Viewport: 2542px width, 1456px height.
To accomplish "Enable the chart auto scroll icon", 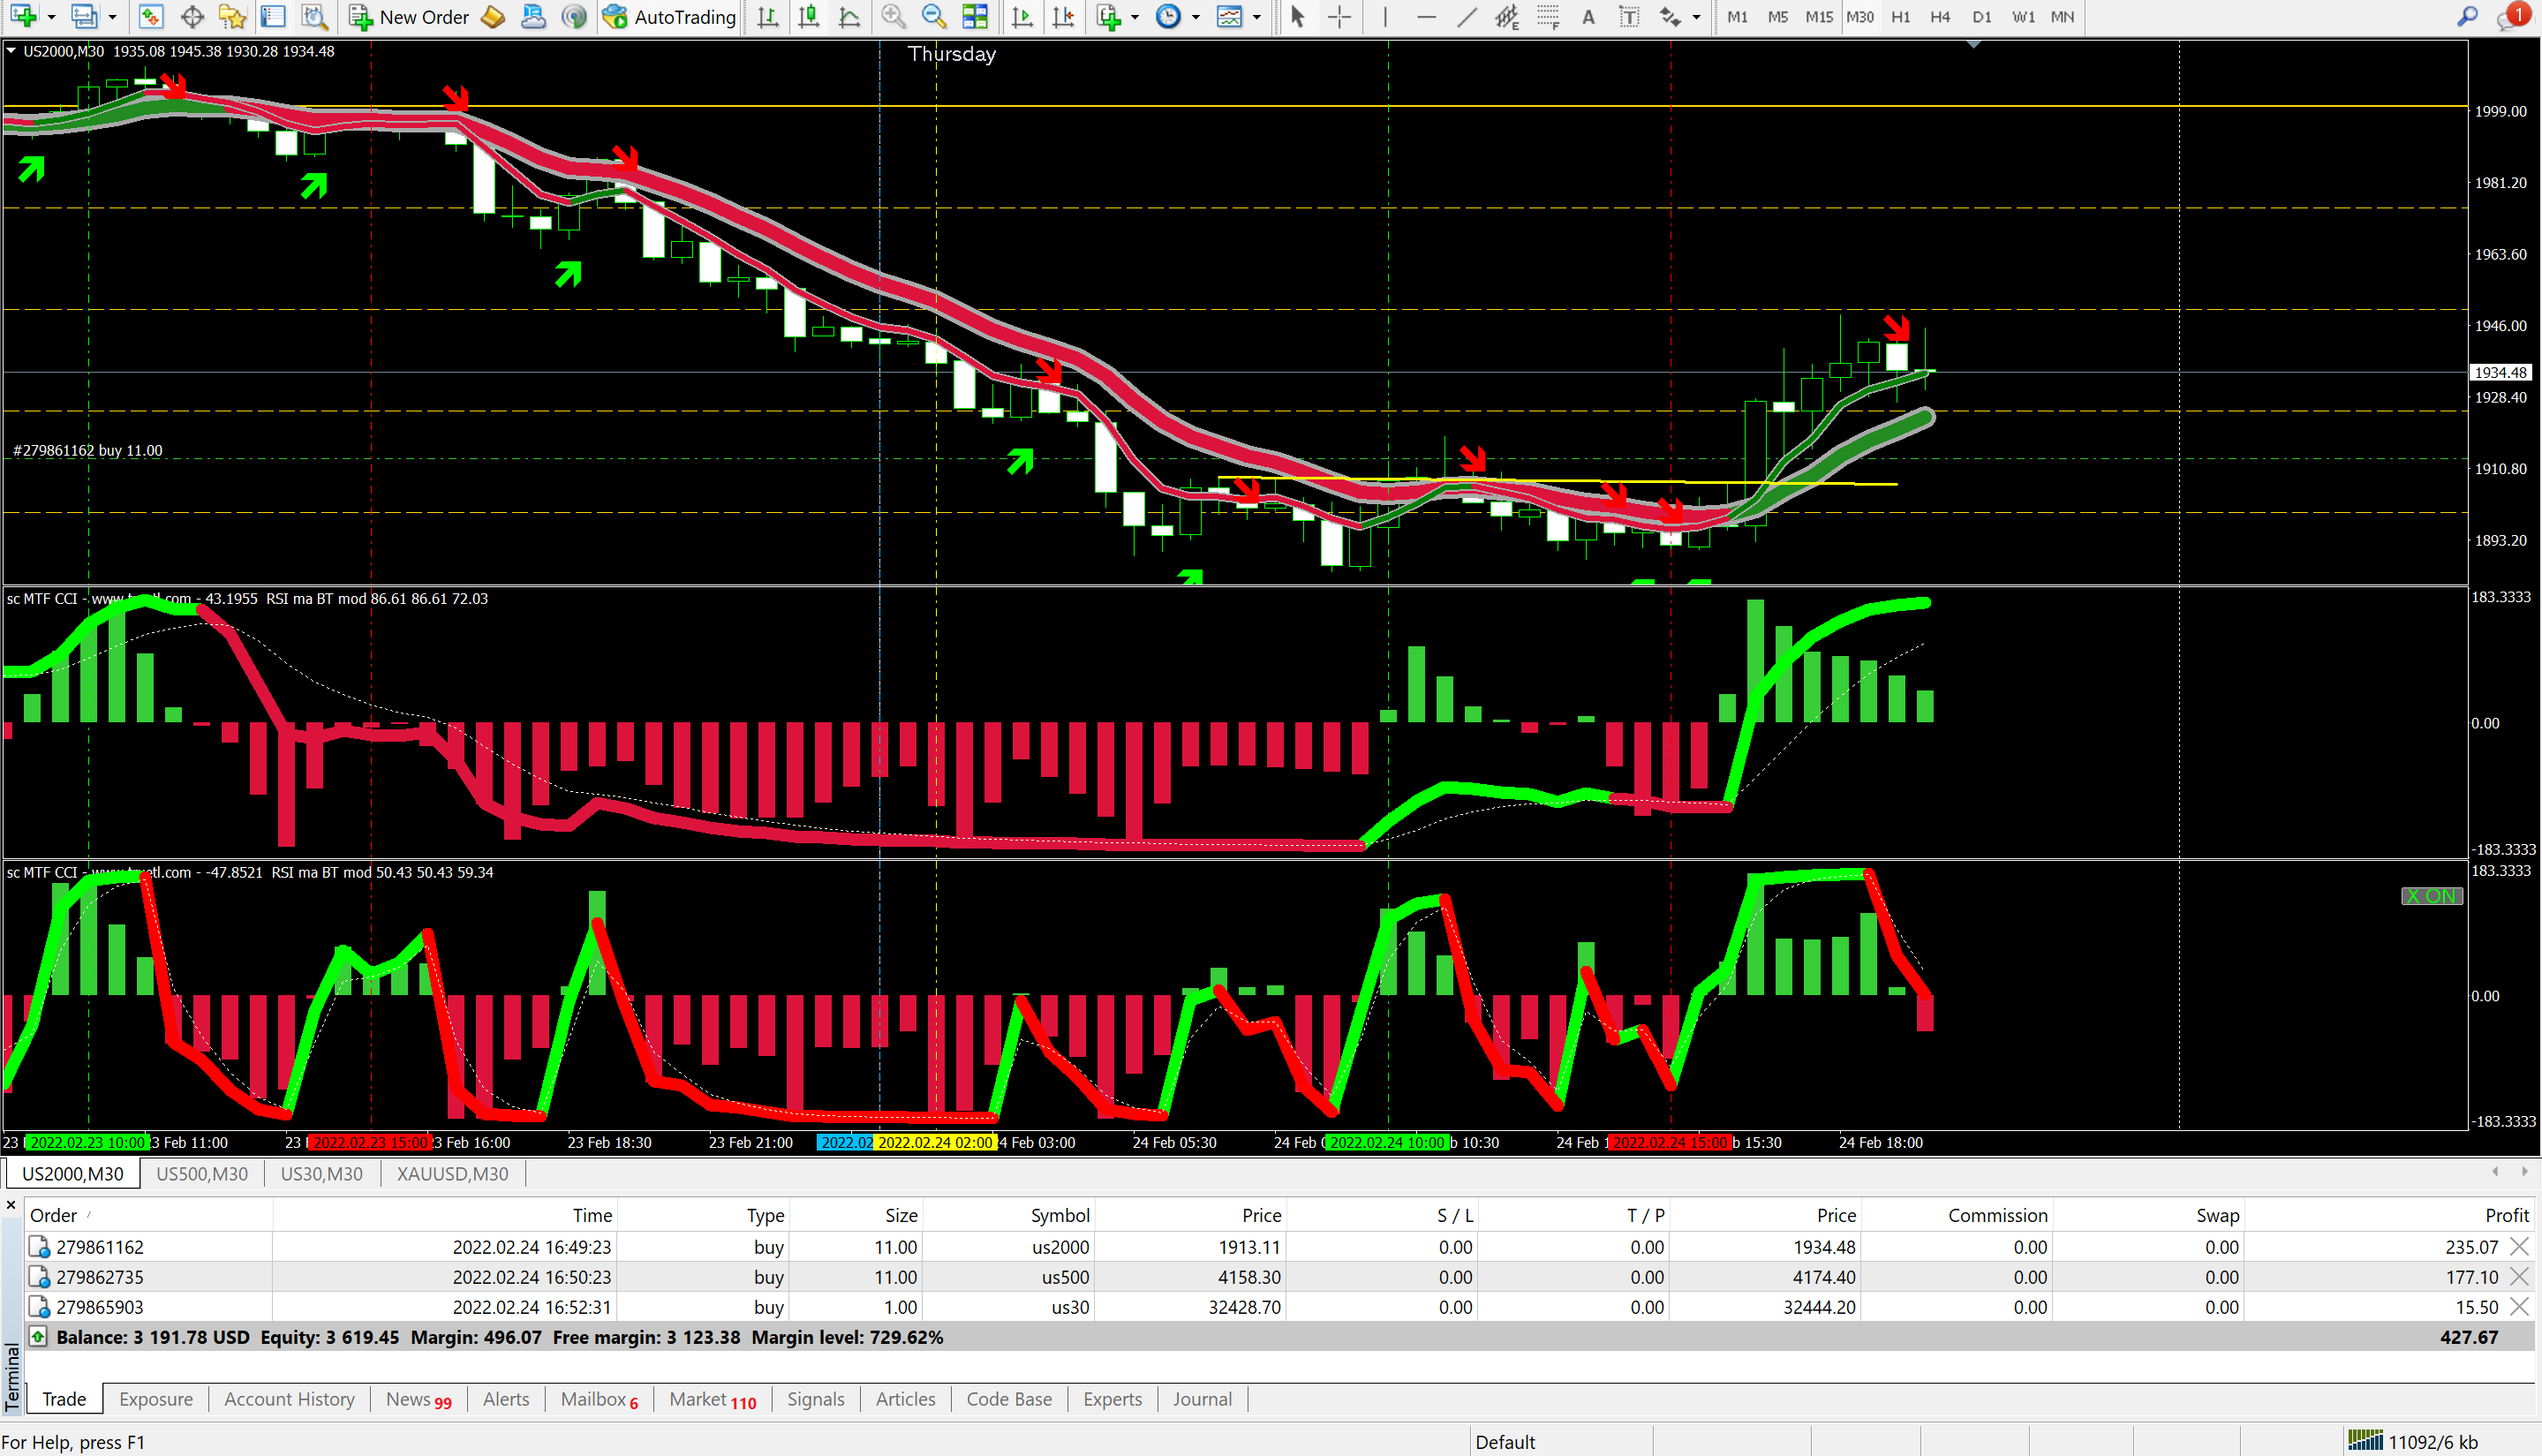I will [x=1022, y=17].
